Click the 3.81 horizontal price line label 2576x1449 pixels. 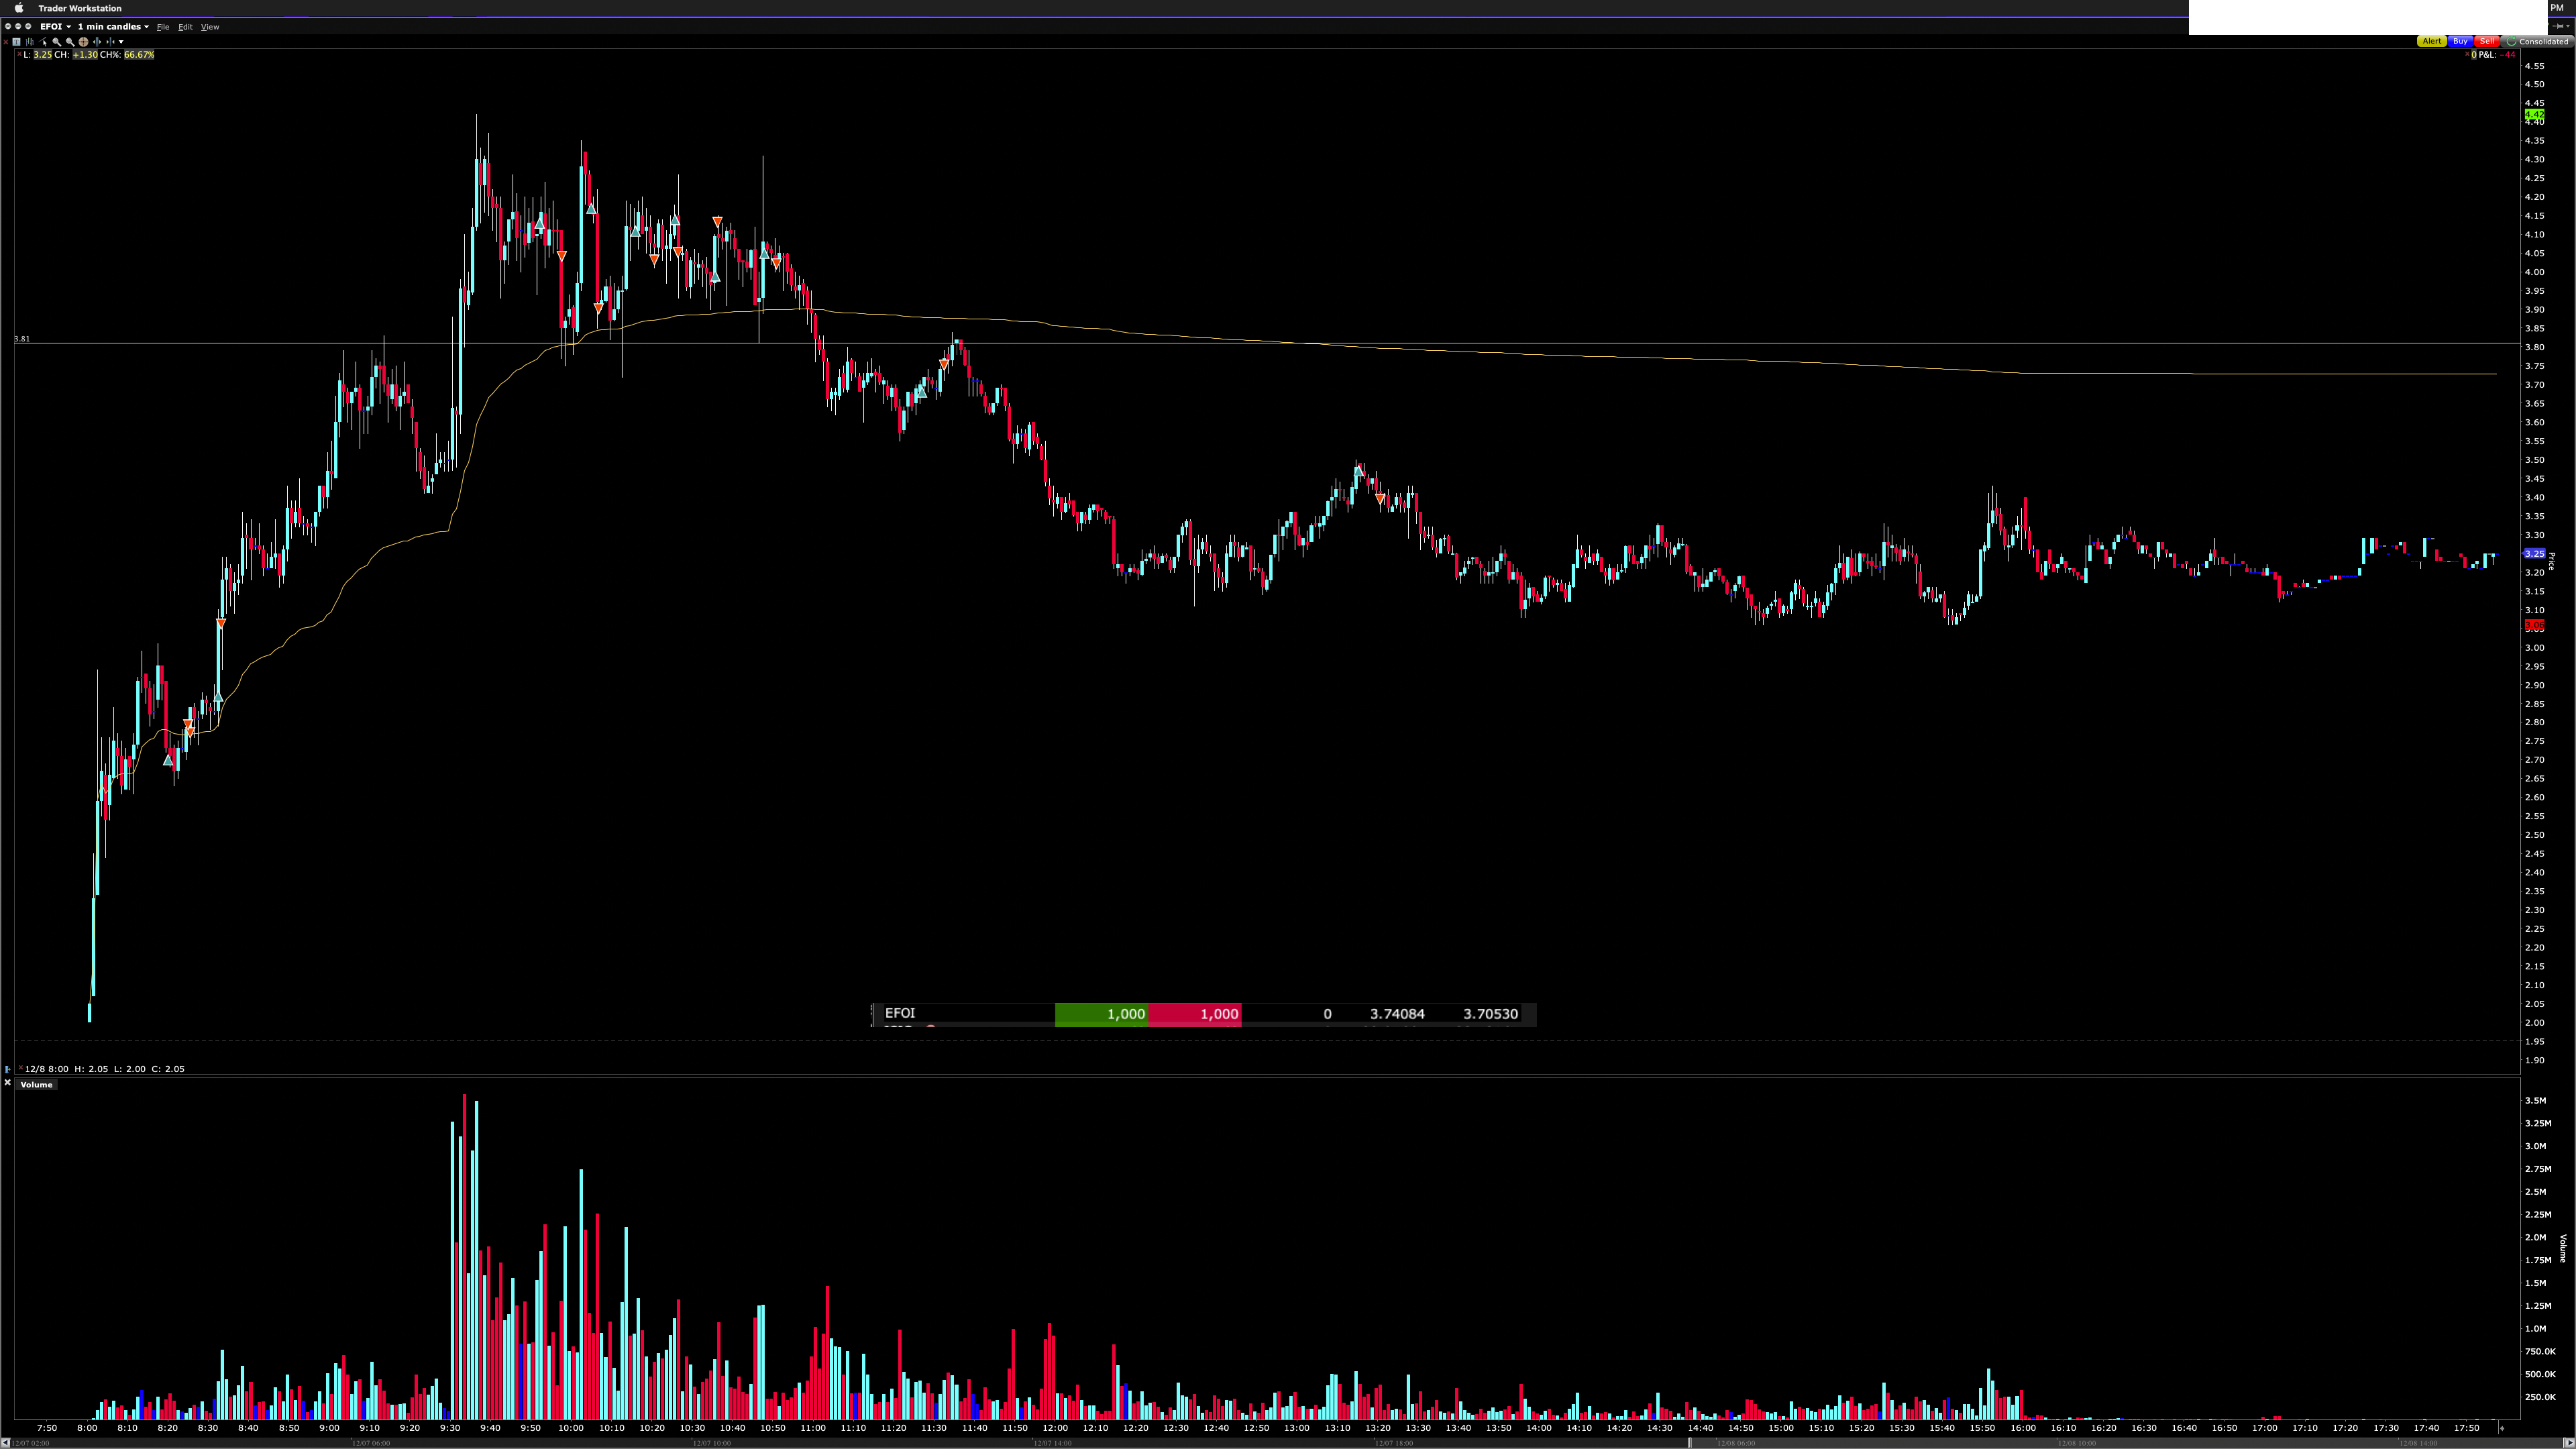pos(22,339)
